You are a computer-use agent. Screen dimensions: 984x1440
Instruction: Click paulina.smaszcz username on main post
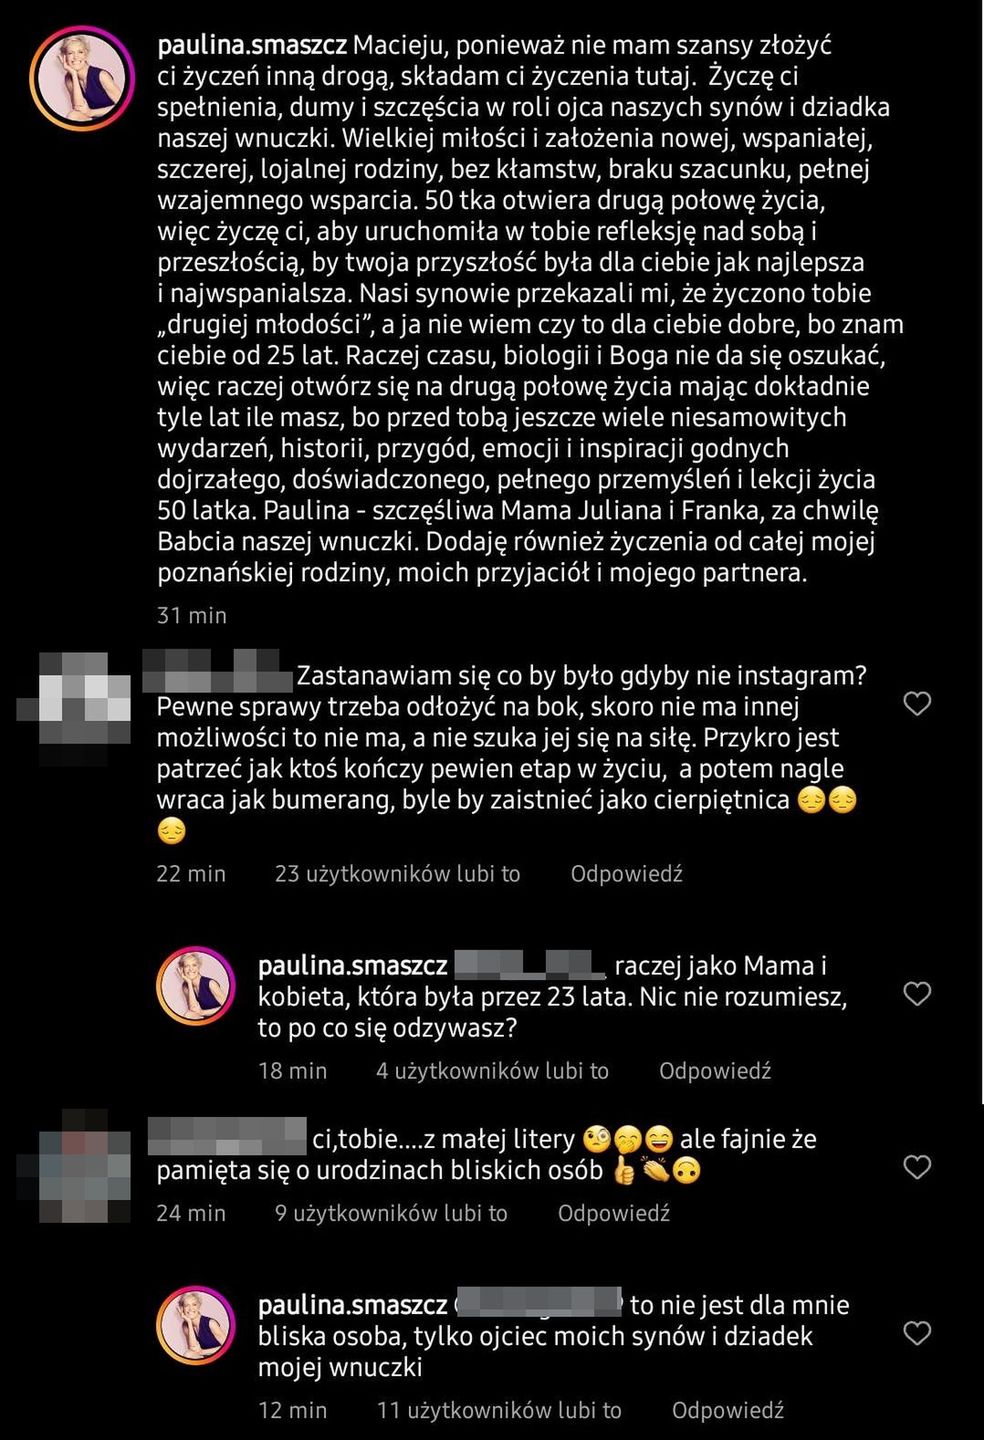click(252, 45)
